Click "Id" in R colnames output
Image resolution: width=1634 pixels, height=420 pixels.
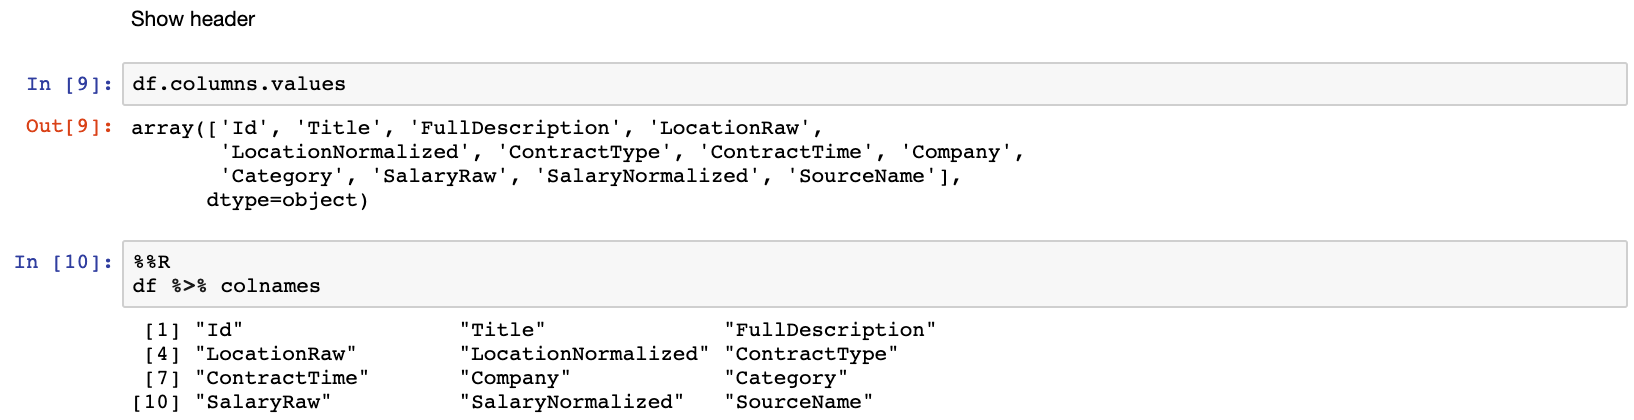(x=219, y=330)
